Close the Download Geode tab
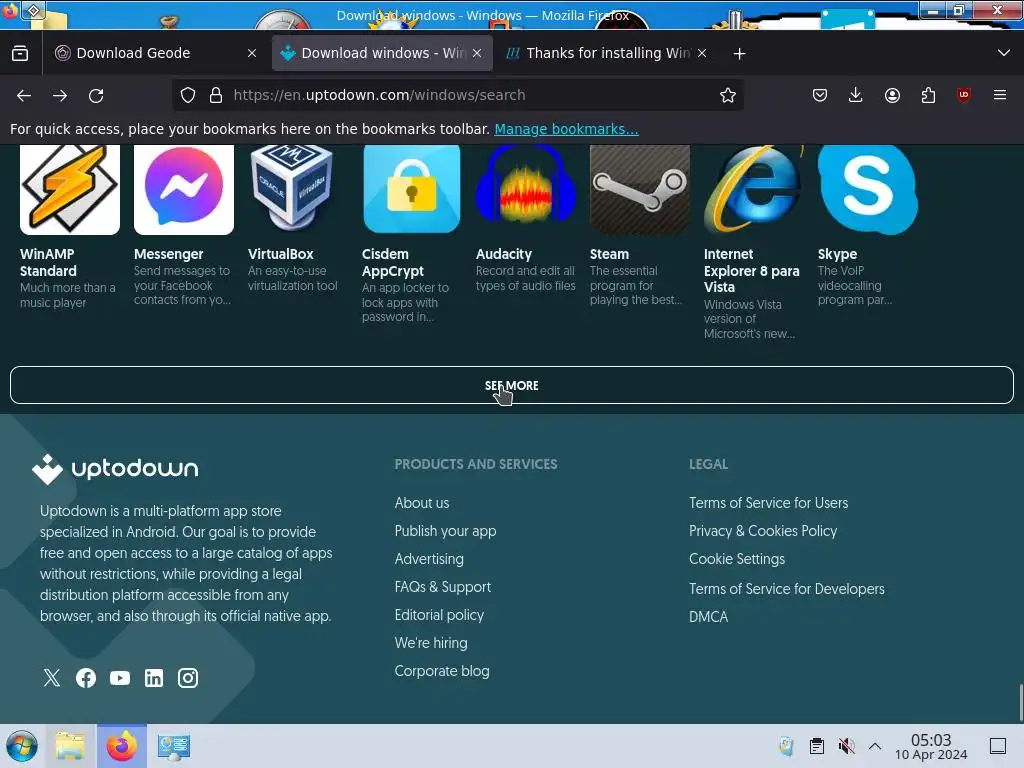Screen dimensions: 1024x768 pyautogui.click(x=252, y=54)
